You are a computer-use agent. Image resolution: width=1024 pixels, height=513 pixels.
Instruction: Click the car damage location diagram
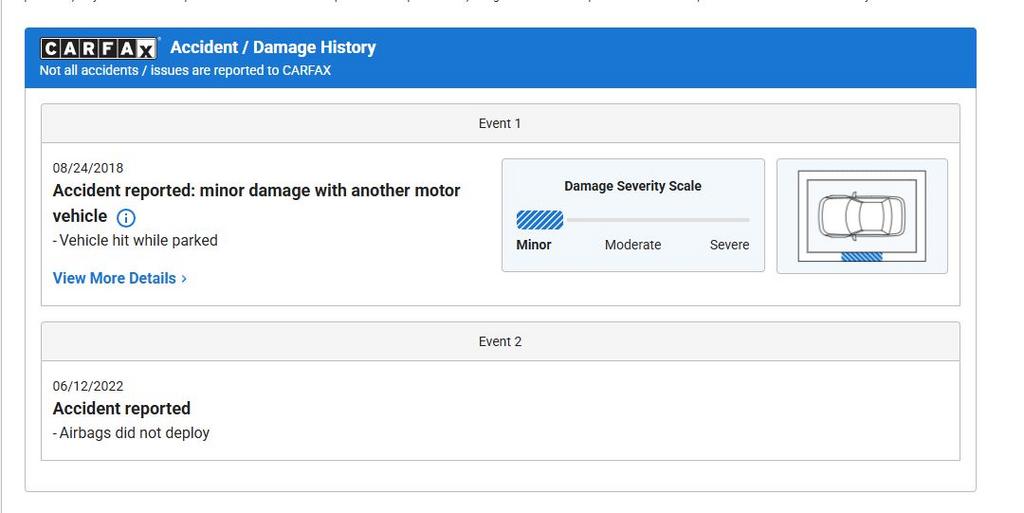(x=862, y=216)
